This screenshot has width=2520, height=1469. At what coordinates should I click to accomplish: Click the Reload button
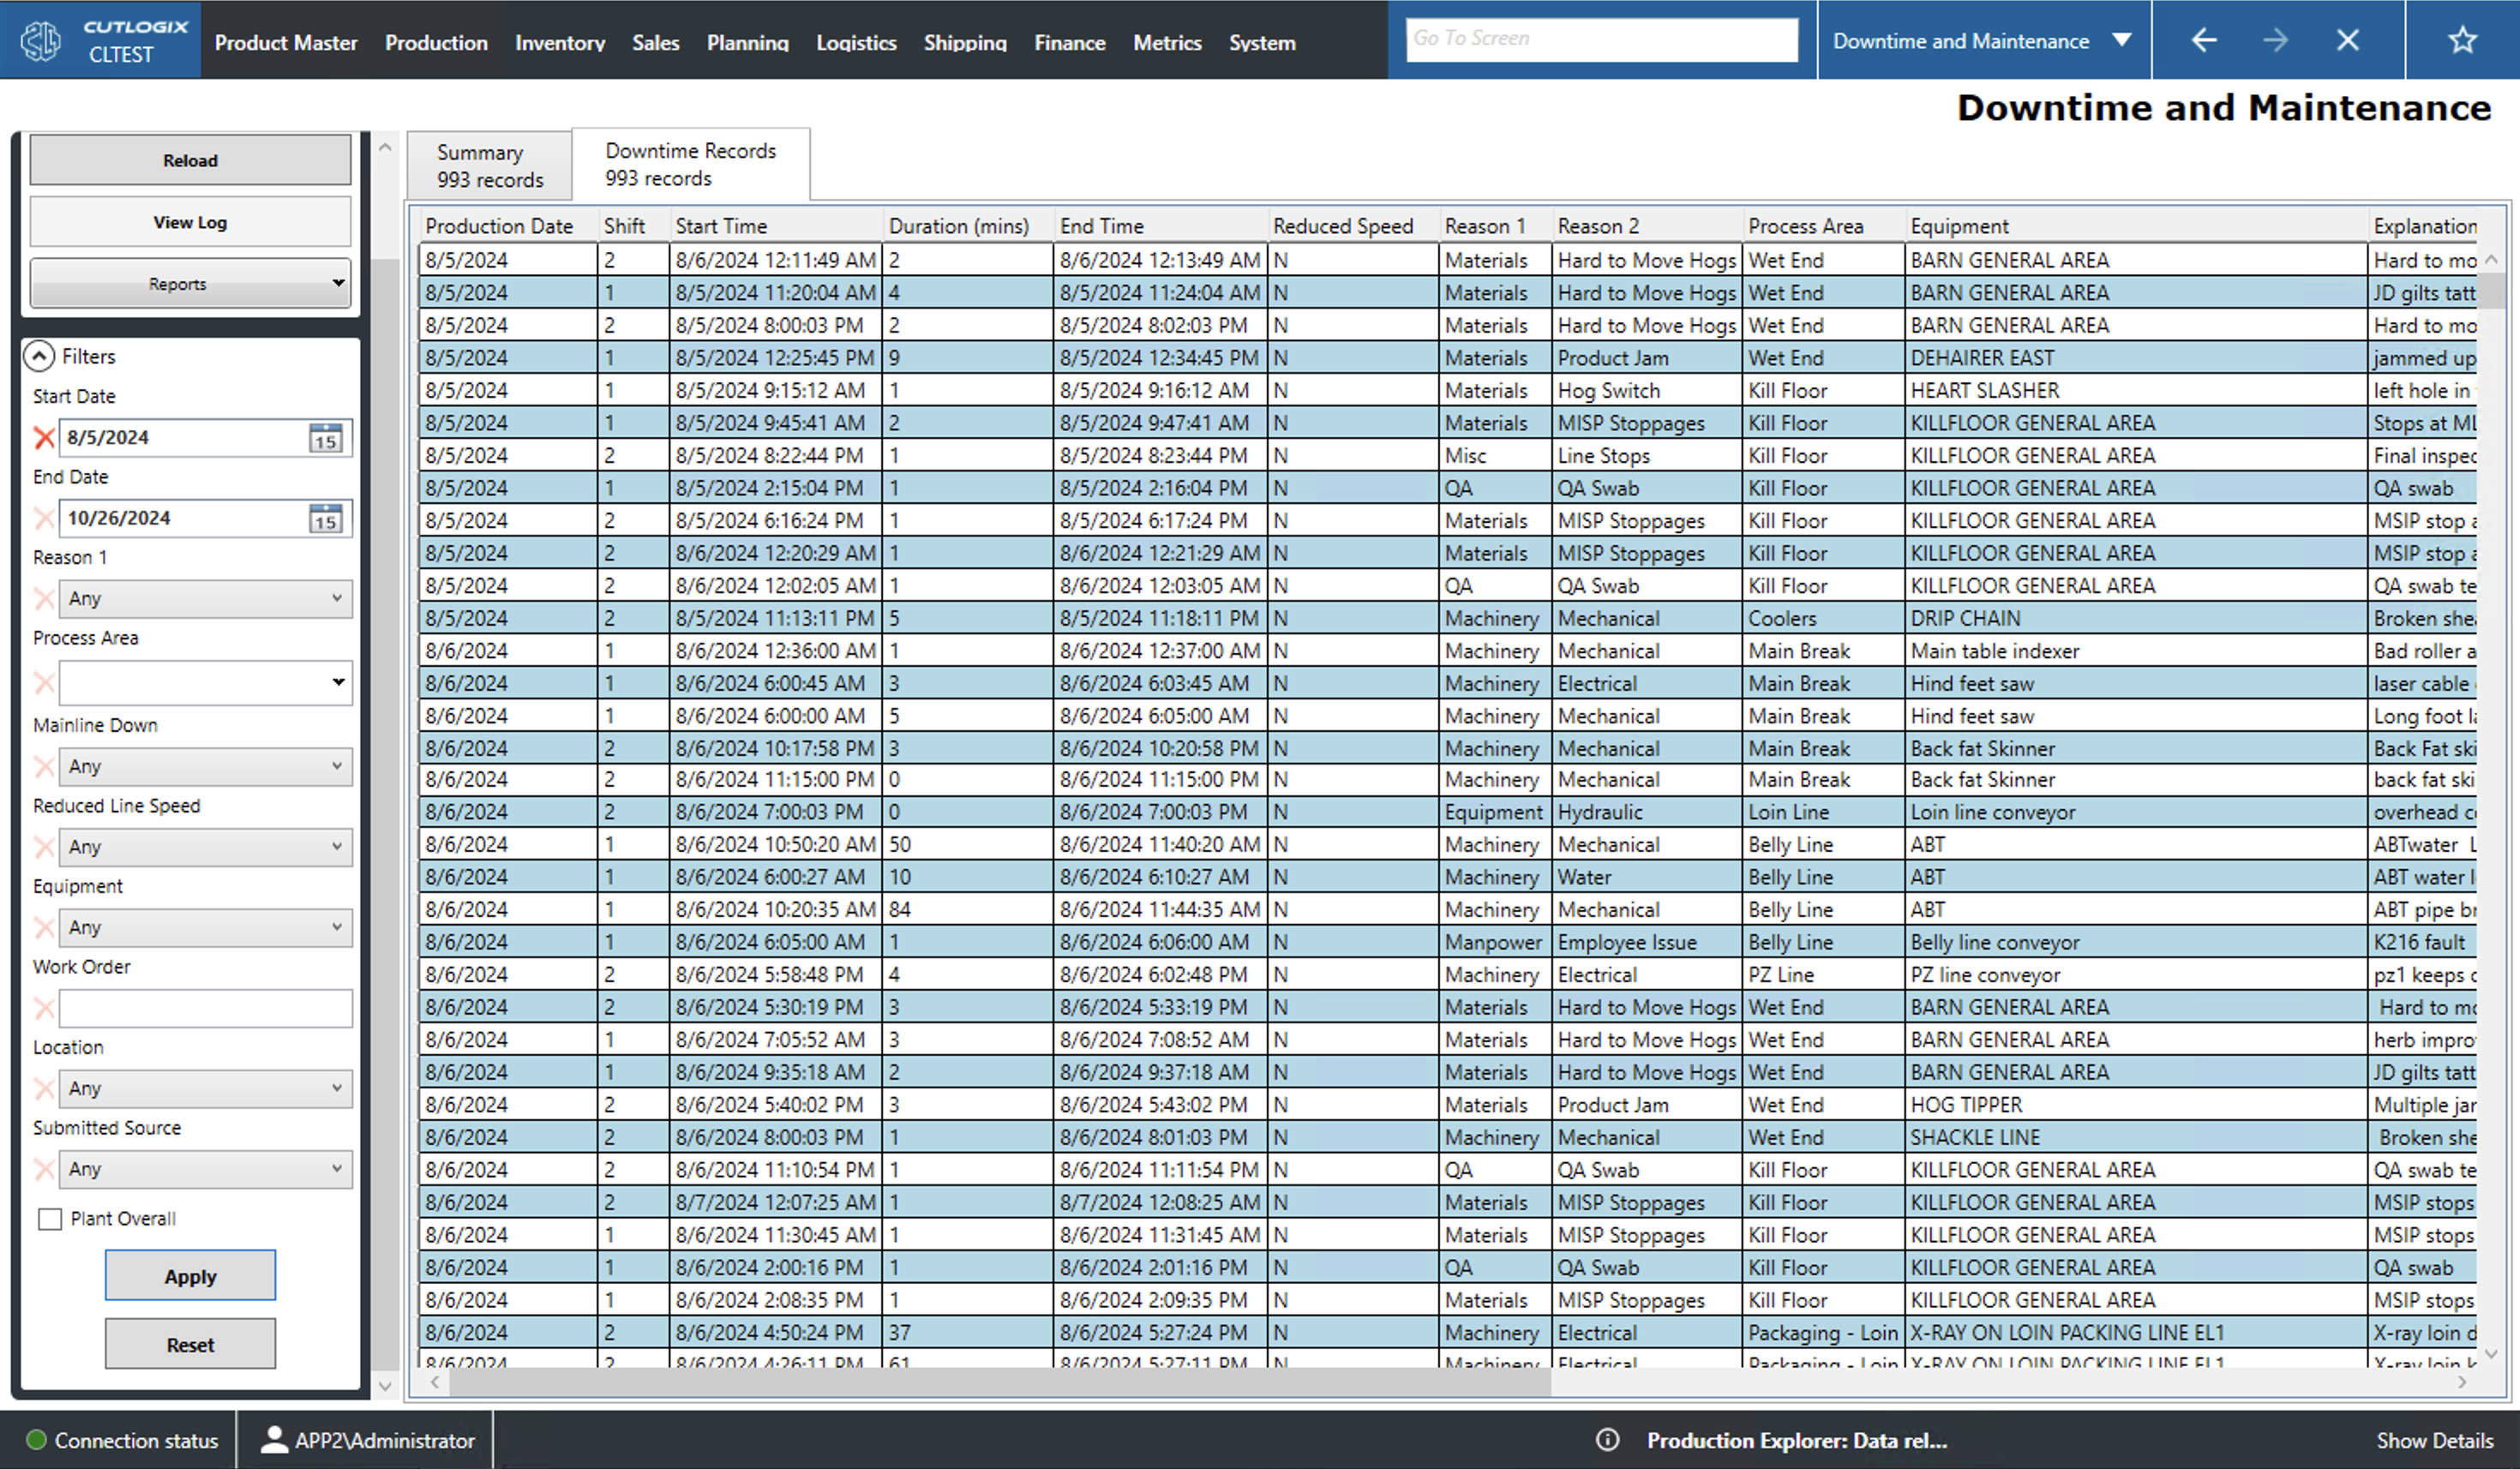tap(190, 160)
